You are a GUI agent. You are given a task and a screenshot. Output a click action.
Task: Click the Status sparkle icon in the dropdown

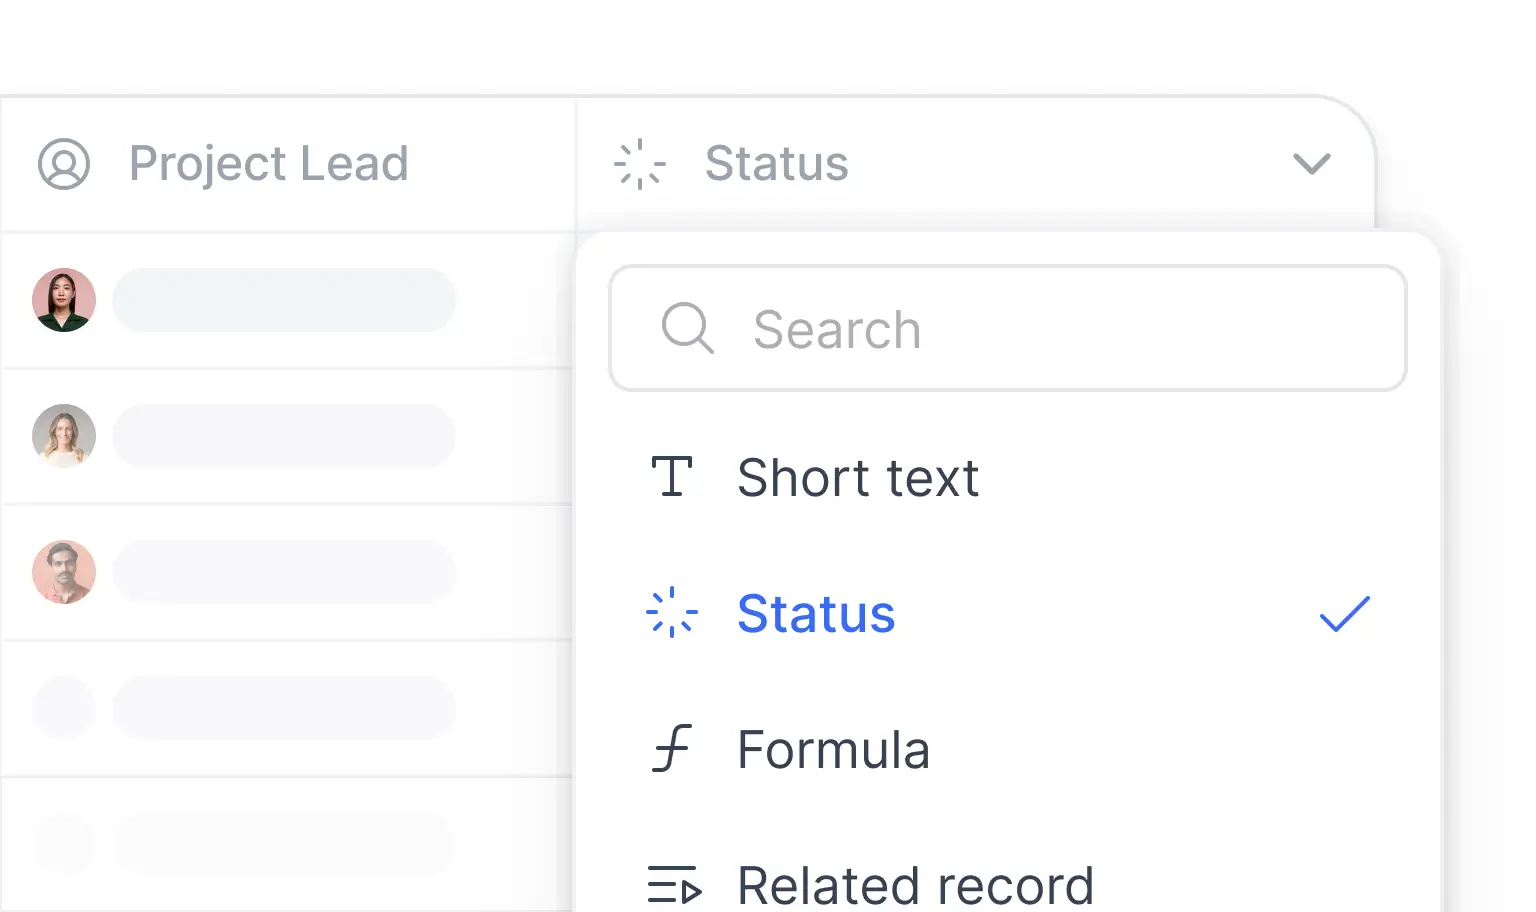tap(673, 614)
